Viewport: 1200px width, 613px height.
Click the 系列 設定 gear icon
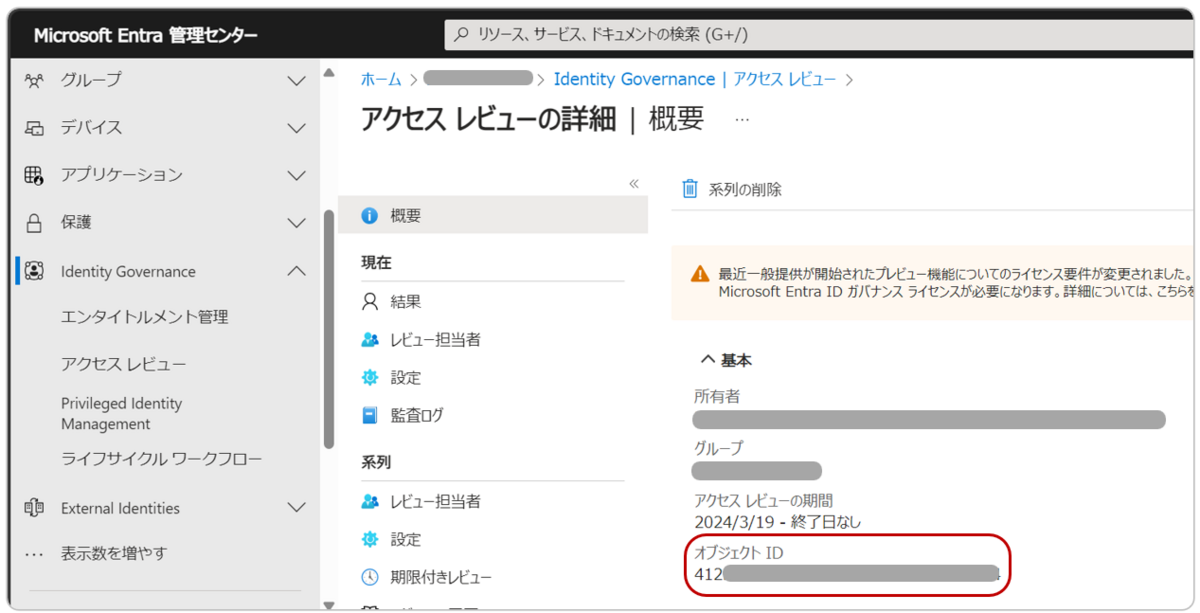pos(370,539)
